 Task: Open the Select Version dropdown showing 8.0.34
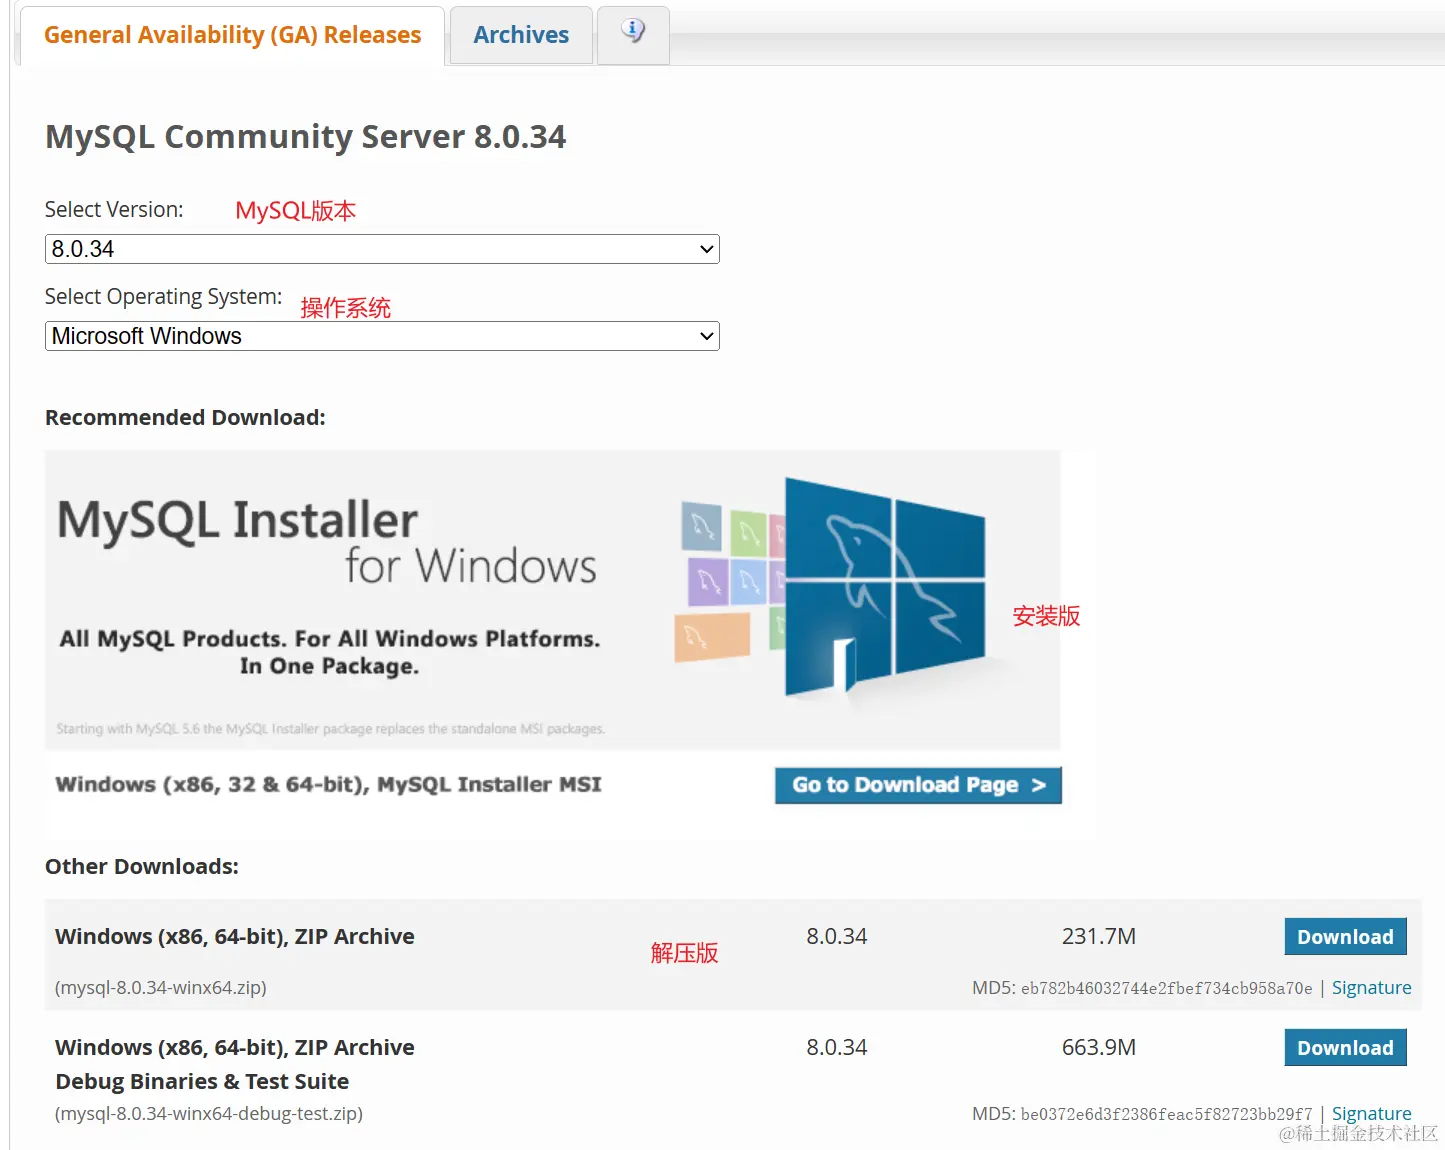pos(382,249)
